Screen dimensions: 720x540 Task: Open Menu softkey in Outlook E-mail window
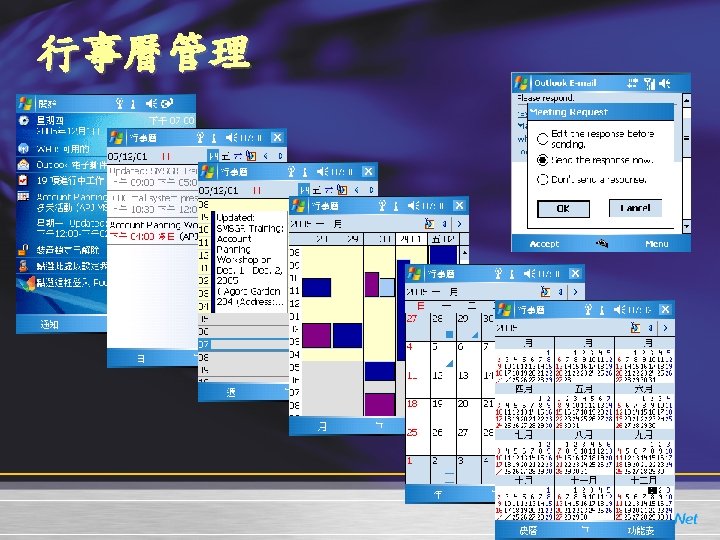click(657, 244)
